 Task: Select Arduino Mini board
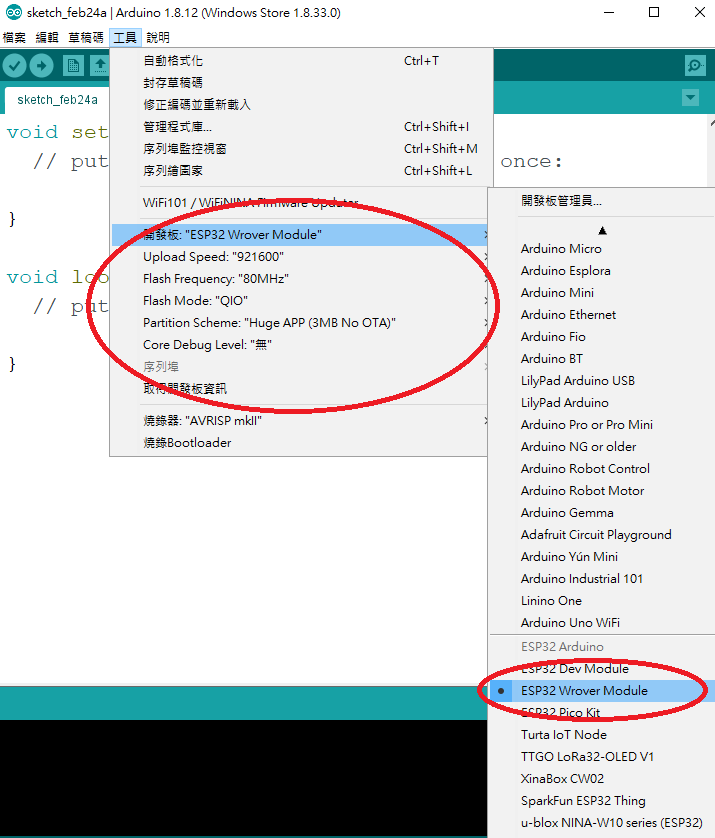pyautogui.click(x=602, y=293)
